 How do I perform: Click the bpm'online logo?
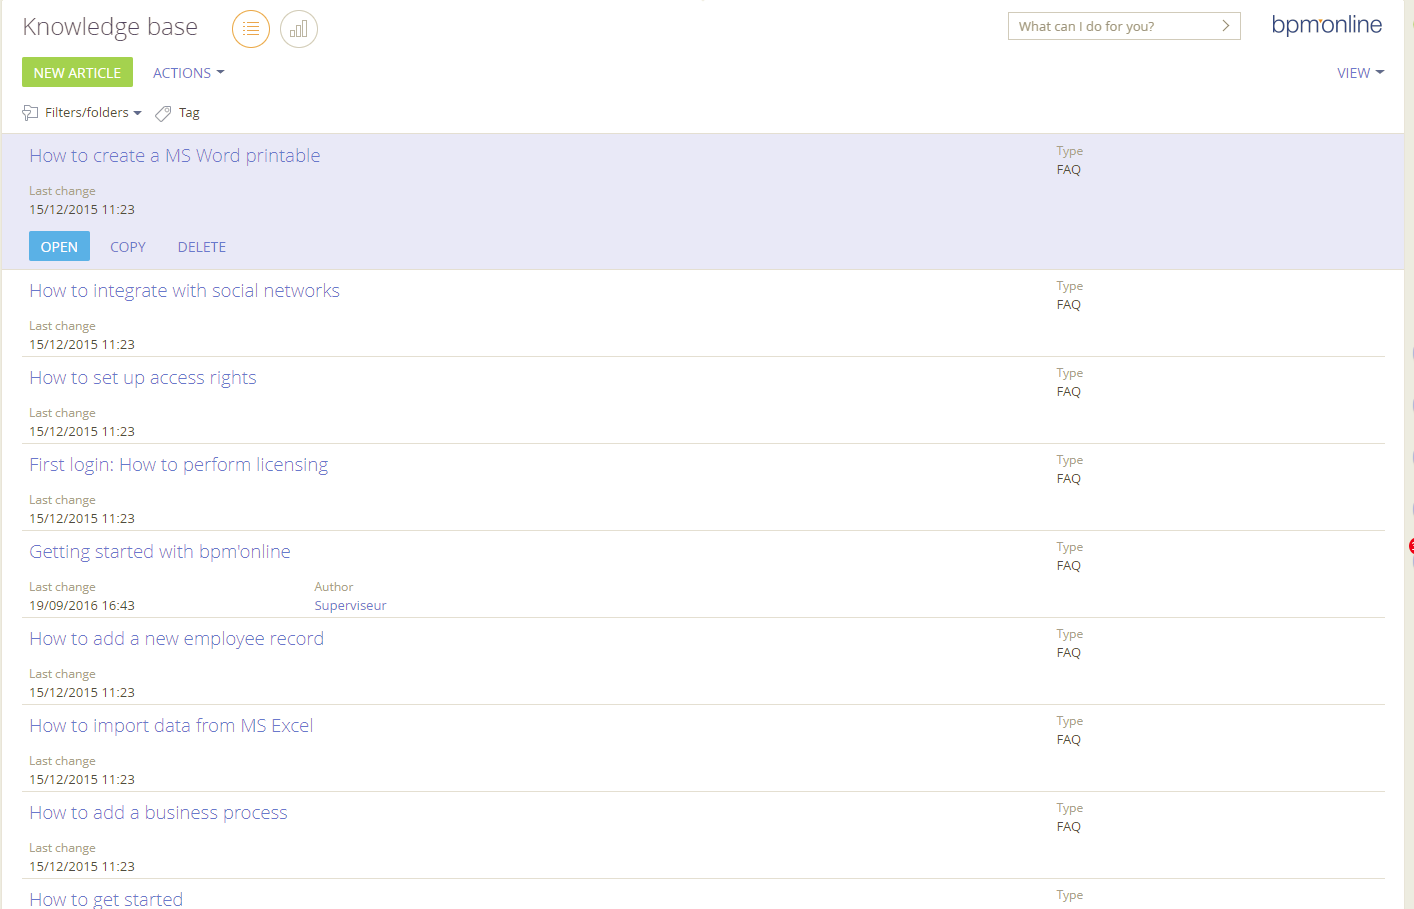pyautogui.click(x=1327, y=25)
